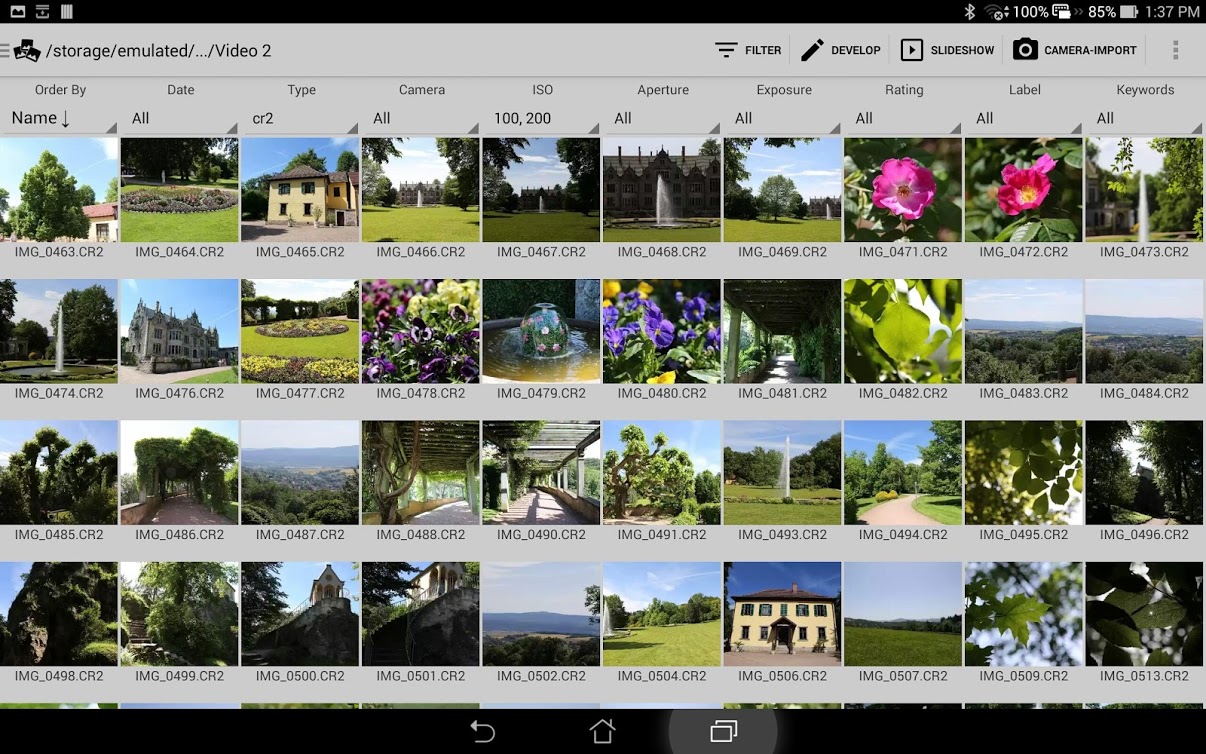This screenshot has height=754, width=1206.
Task: Tap the Filter lines icon
Action: pyautogui.click(x=726, y=50)
